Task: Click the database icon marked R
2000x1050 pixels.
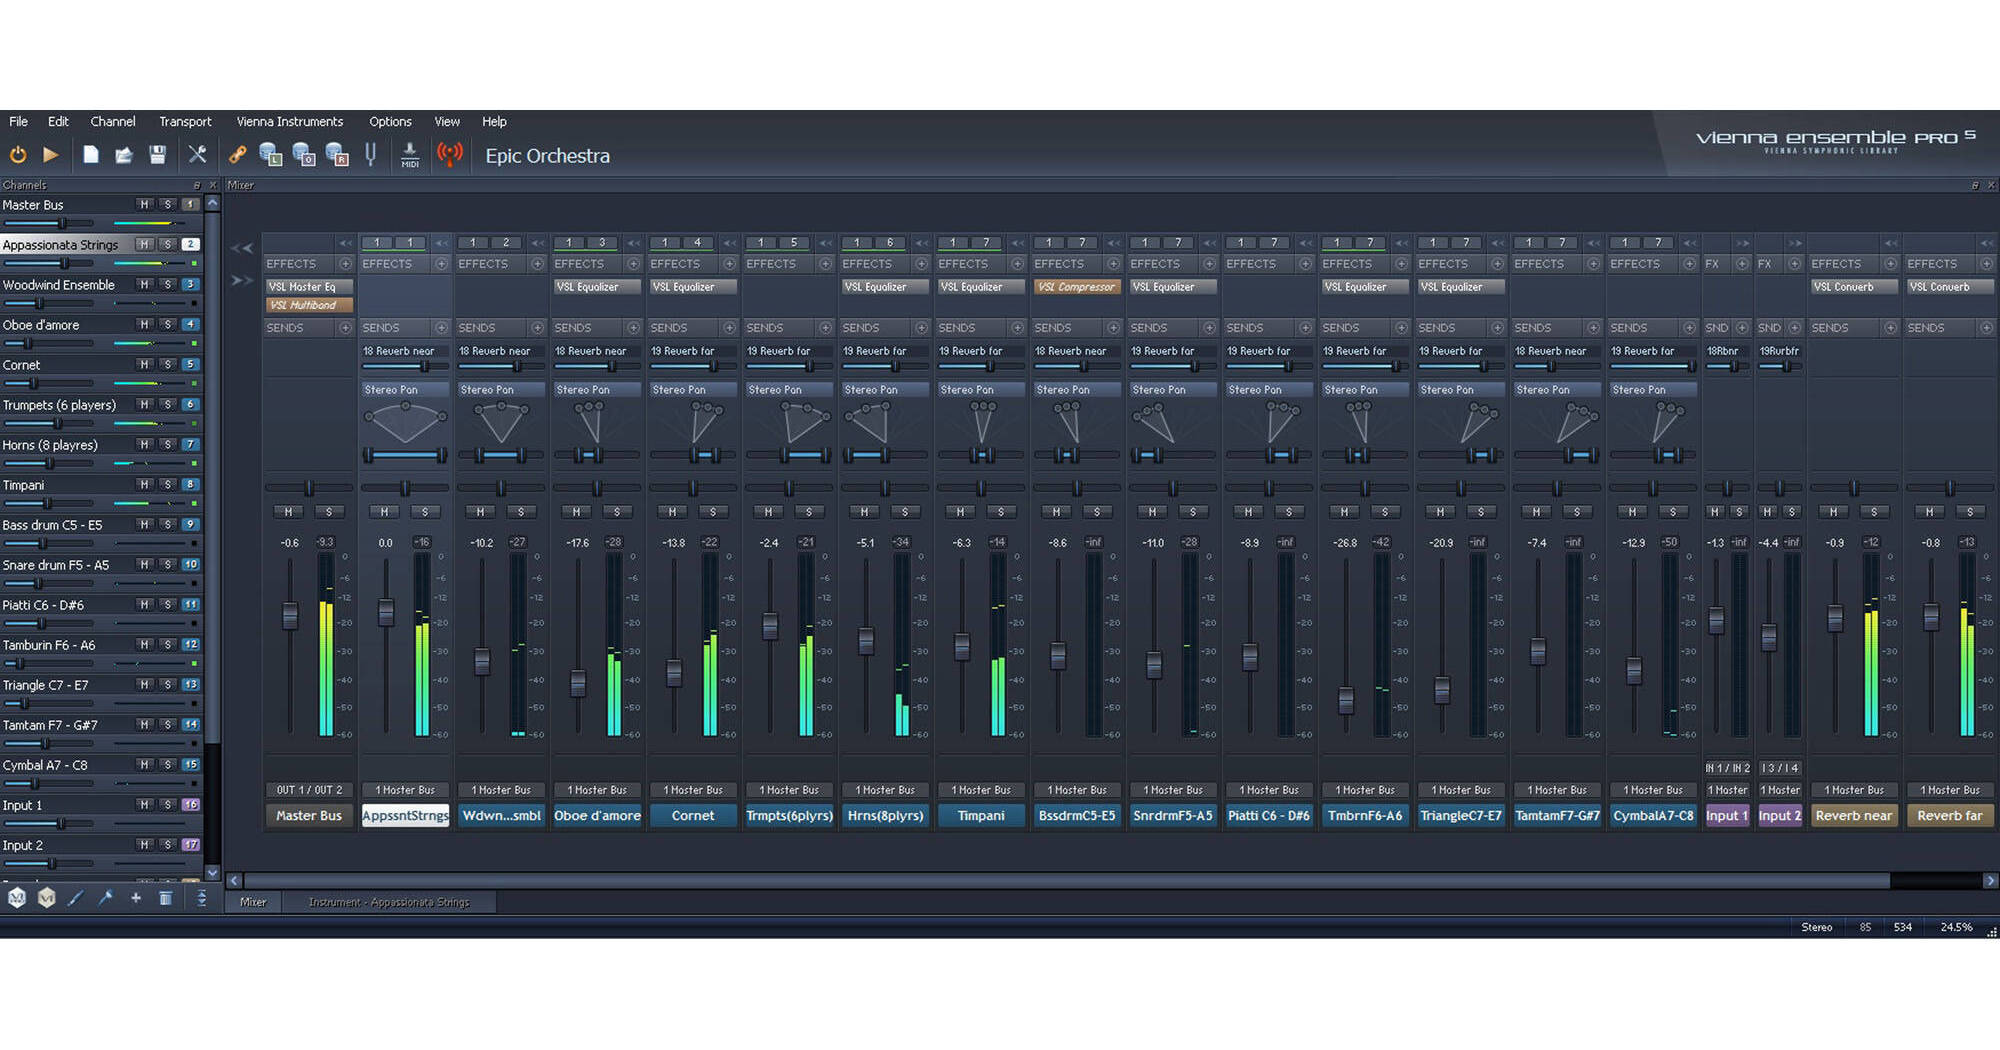Action: tap(337, 155)
